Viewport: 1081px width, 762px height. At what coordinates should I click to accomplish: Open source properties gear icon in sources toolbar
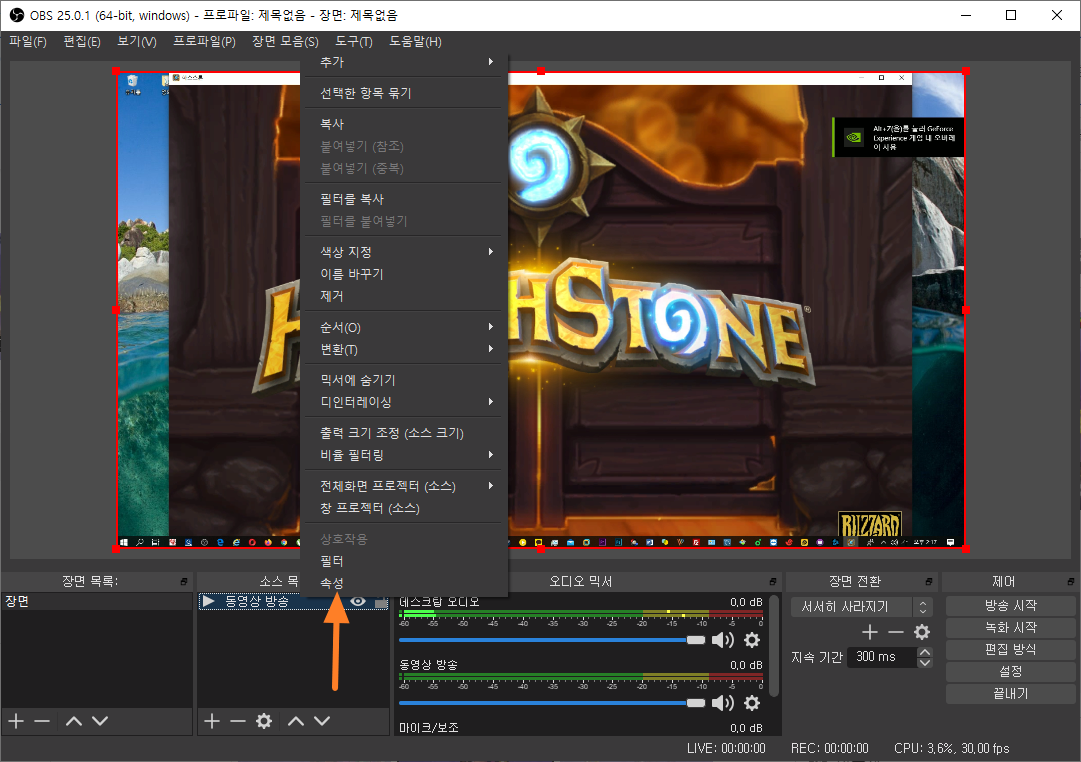(264, 721)
